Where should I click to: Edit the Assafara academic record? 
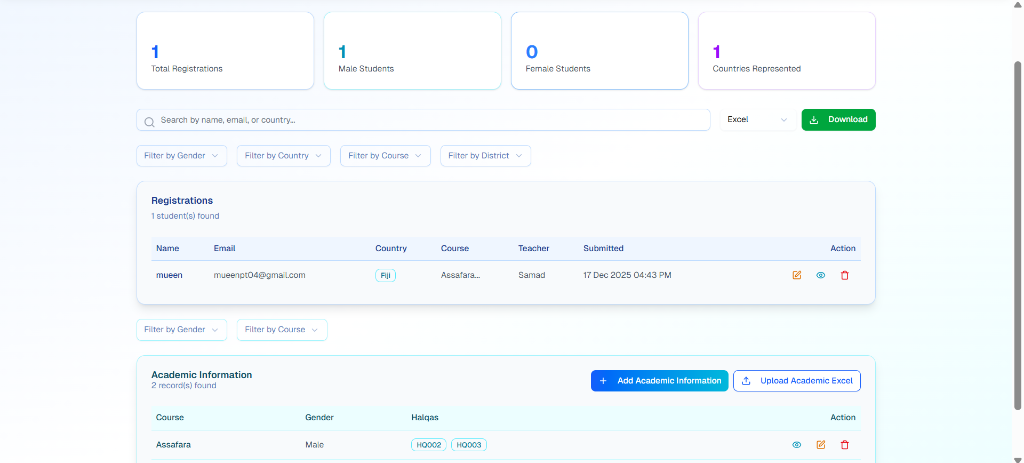[x=821, y=445]
